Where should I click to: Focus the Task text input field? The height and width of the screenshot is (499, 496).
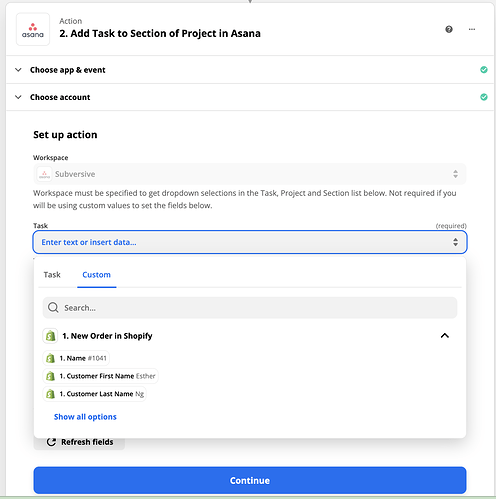pos(250,242)
